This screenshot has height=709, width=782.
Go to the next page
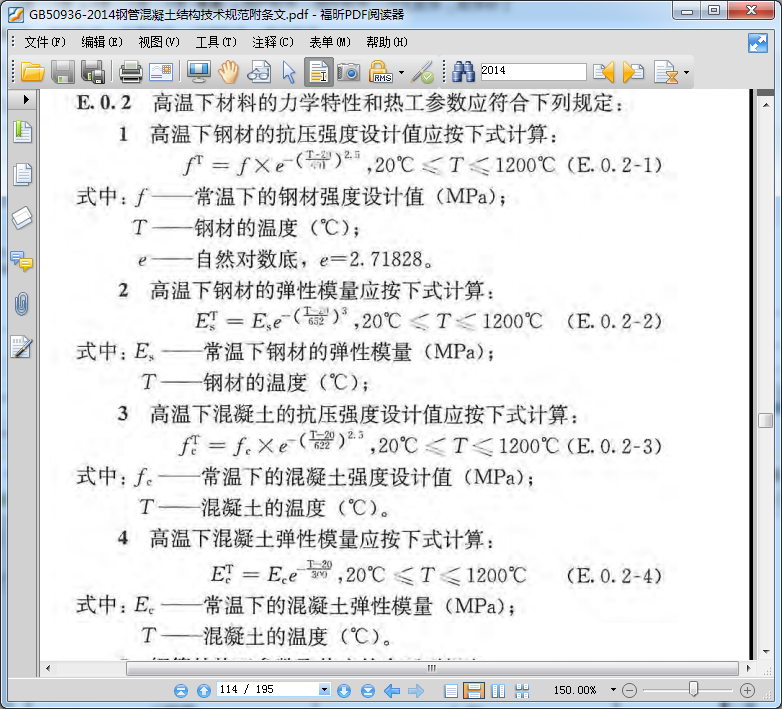344,690
